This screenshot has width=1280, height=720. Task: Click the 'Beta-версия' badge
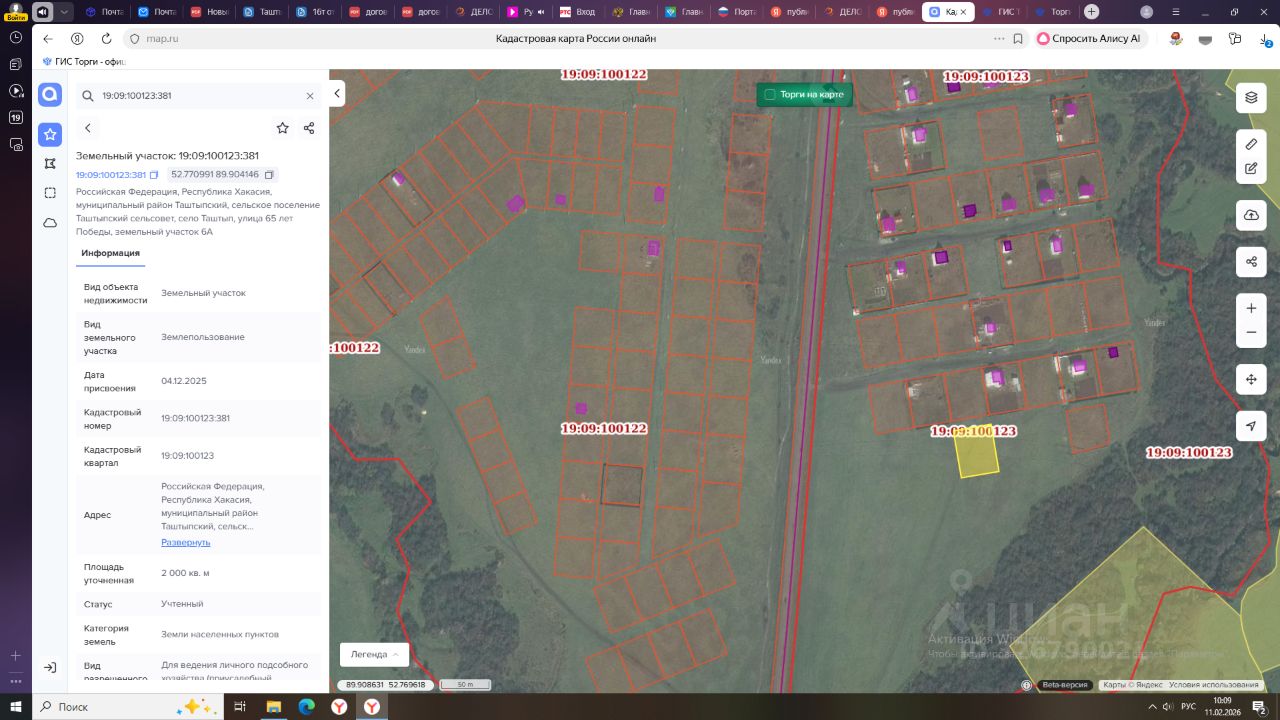[1065, 685]
